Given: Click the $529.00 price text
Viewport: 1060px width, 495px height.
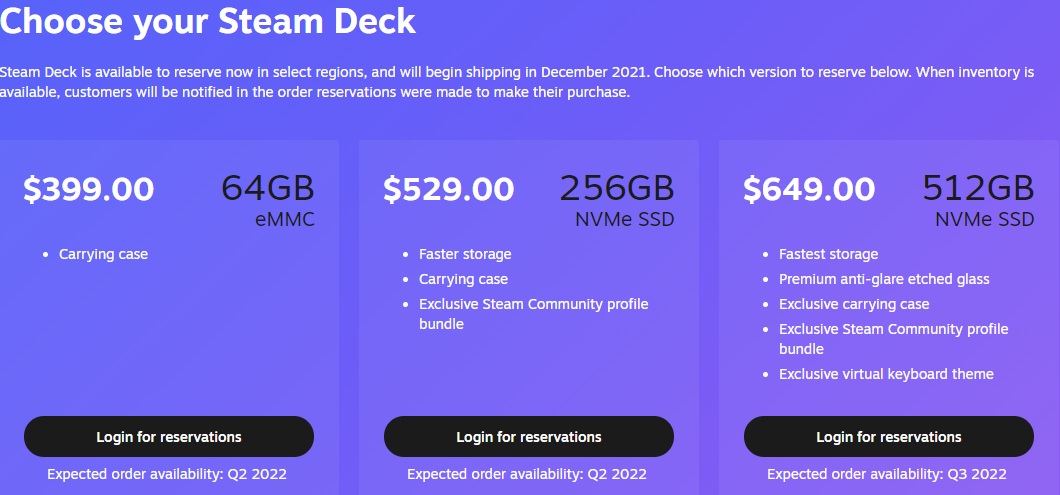Looking at the screenshot, I should 449,189.
